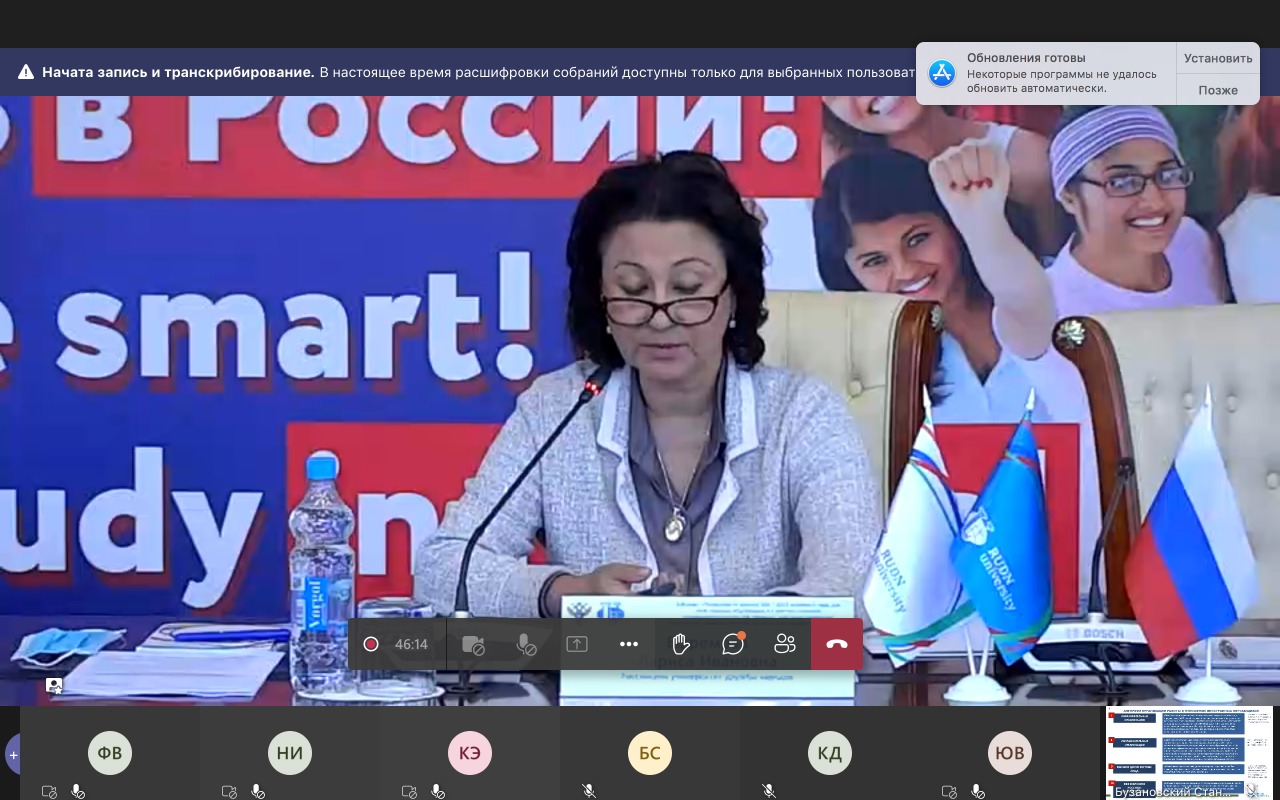
Task: Click КЭ's muted microphone icon
Action: [x=438, y=791]
